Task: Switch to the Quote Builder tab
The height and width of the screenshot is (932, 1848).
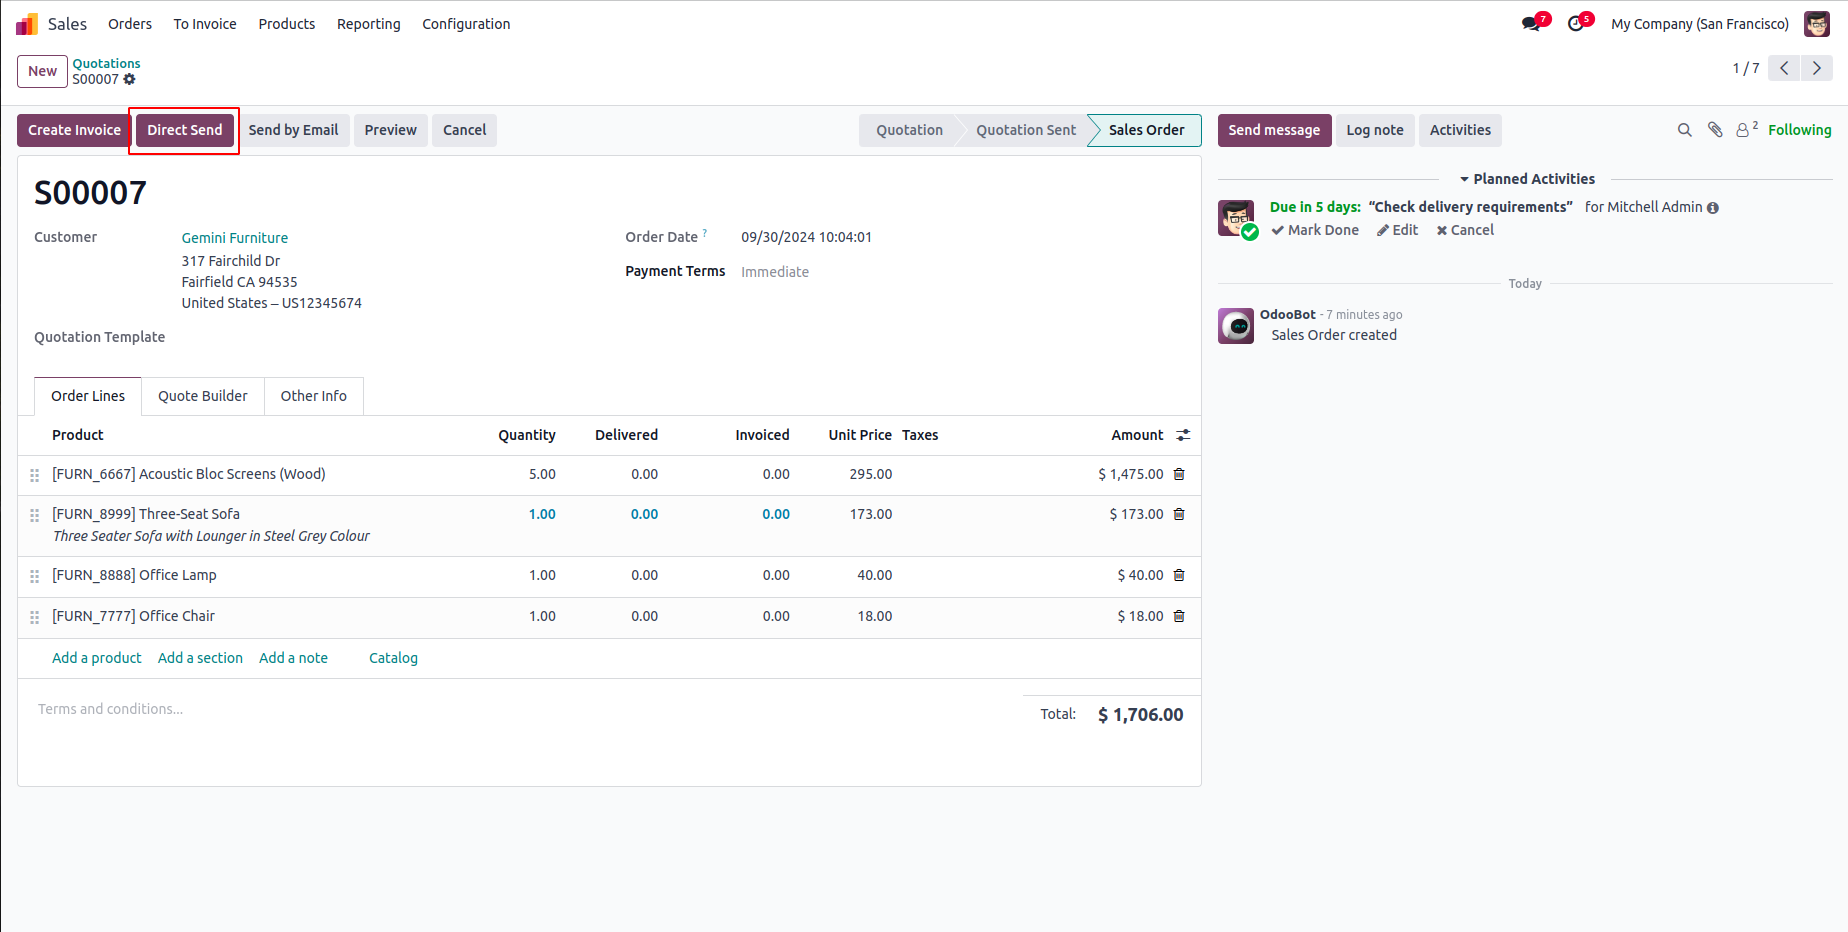Action: [203, 396]
